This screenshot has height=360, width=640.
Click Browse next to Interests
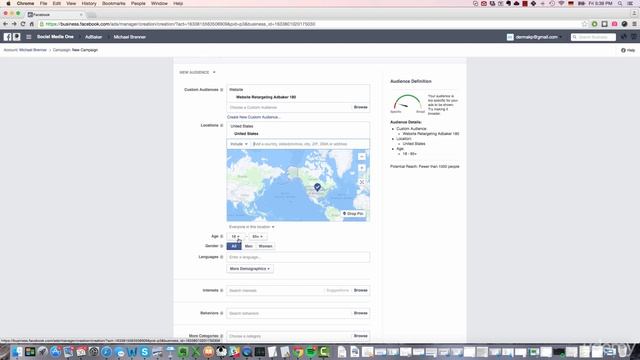(x=360, y=291)
